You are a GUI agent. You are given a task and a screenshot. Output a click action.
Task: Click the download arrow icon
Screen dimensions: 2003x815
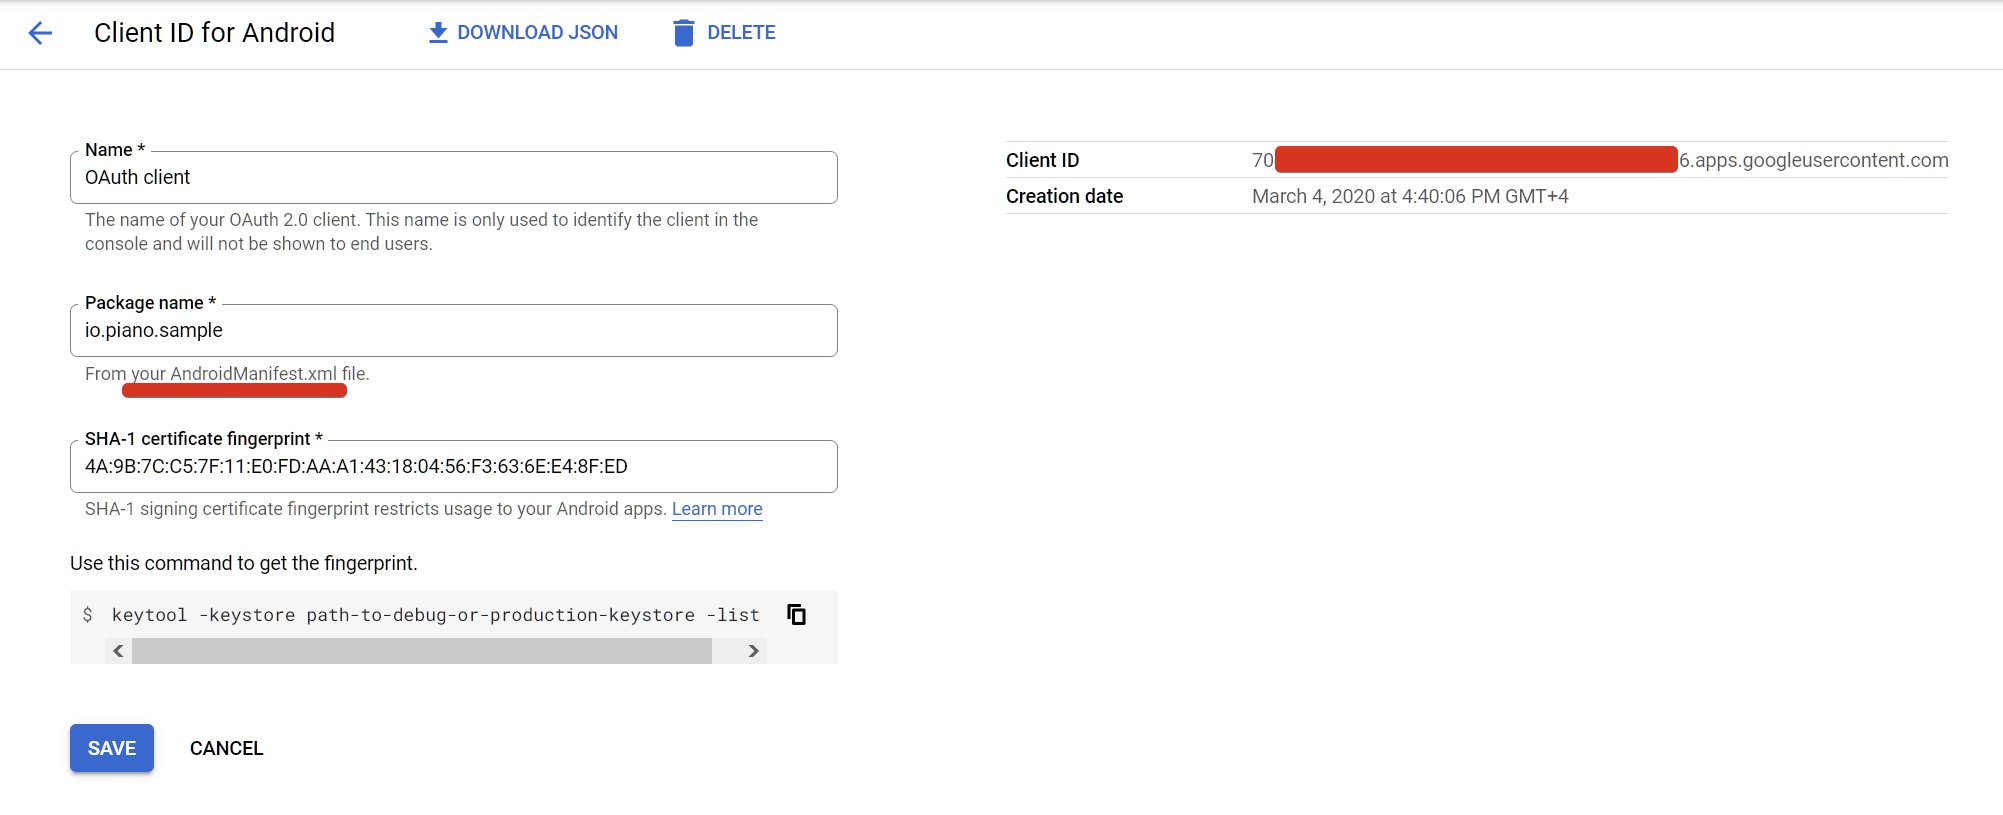[438, 33]
